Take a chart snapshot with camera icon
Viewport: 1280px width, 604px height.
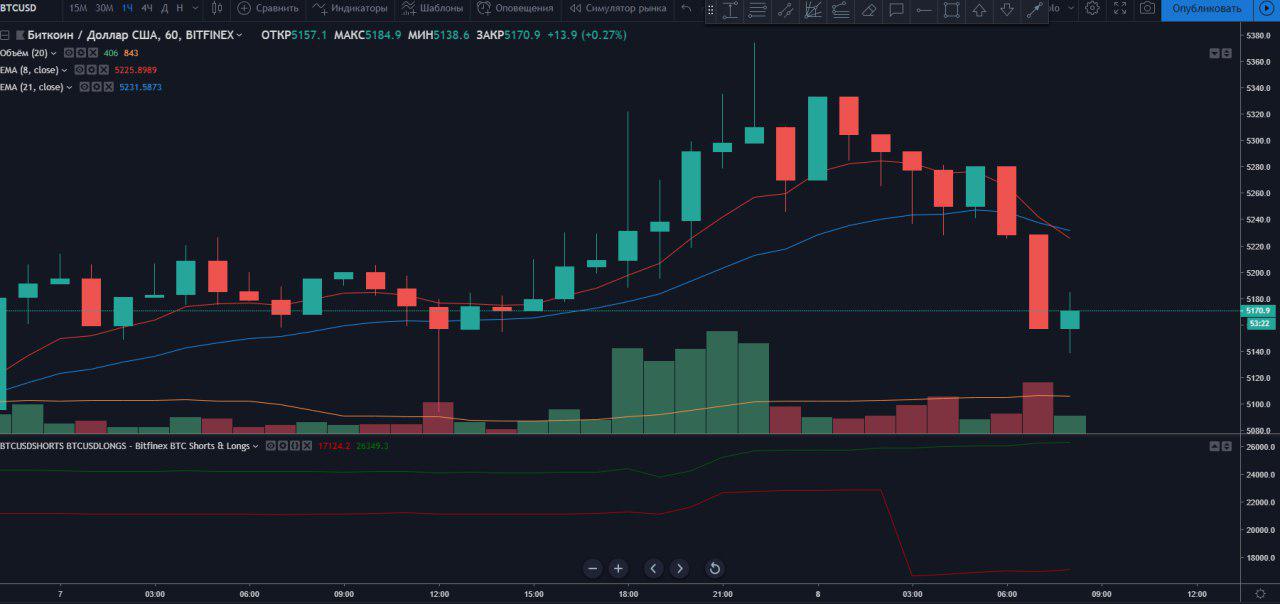(x=1147, y=8)
